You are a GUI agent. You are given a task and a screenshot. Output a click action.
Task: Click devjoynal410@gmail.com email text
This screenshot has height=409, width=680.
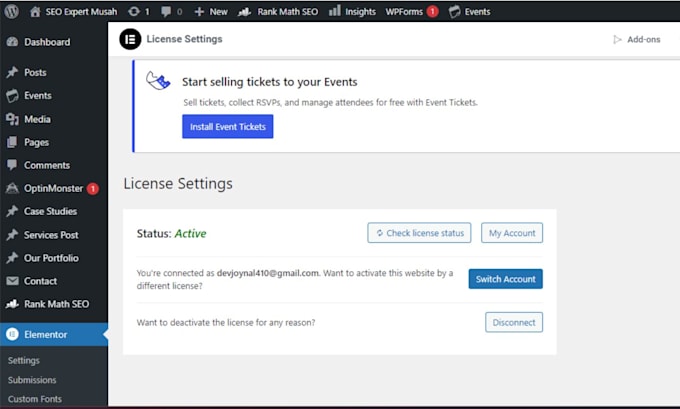click(x=268, y=273)
